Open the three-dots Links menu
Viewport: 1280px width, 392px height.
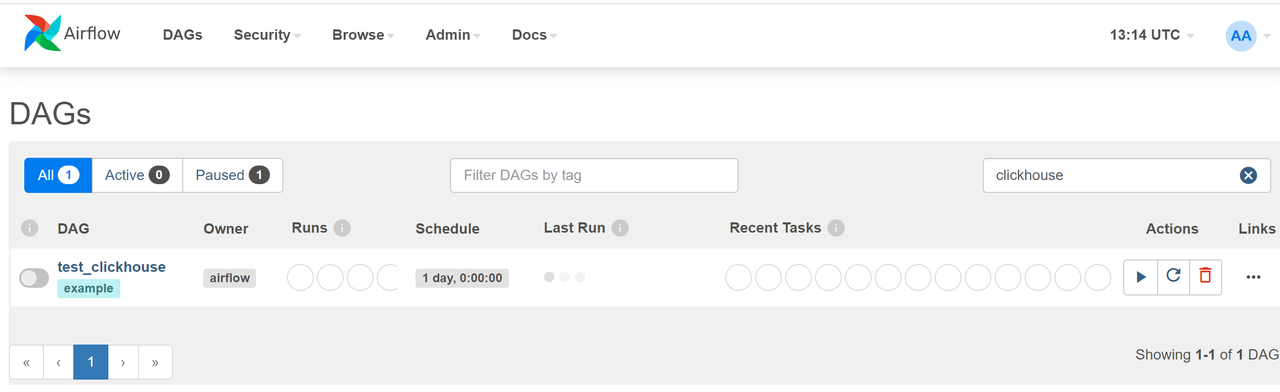tap(1254, 277)
